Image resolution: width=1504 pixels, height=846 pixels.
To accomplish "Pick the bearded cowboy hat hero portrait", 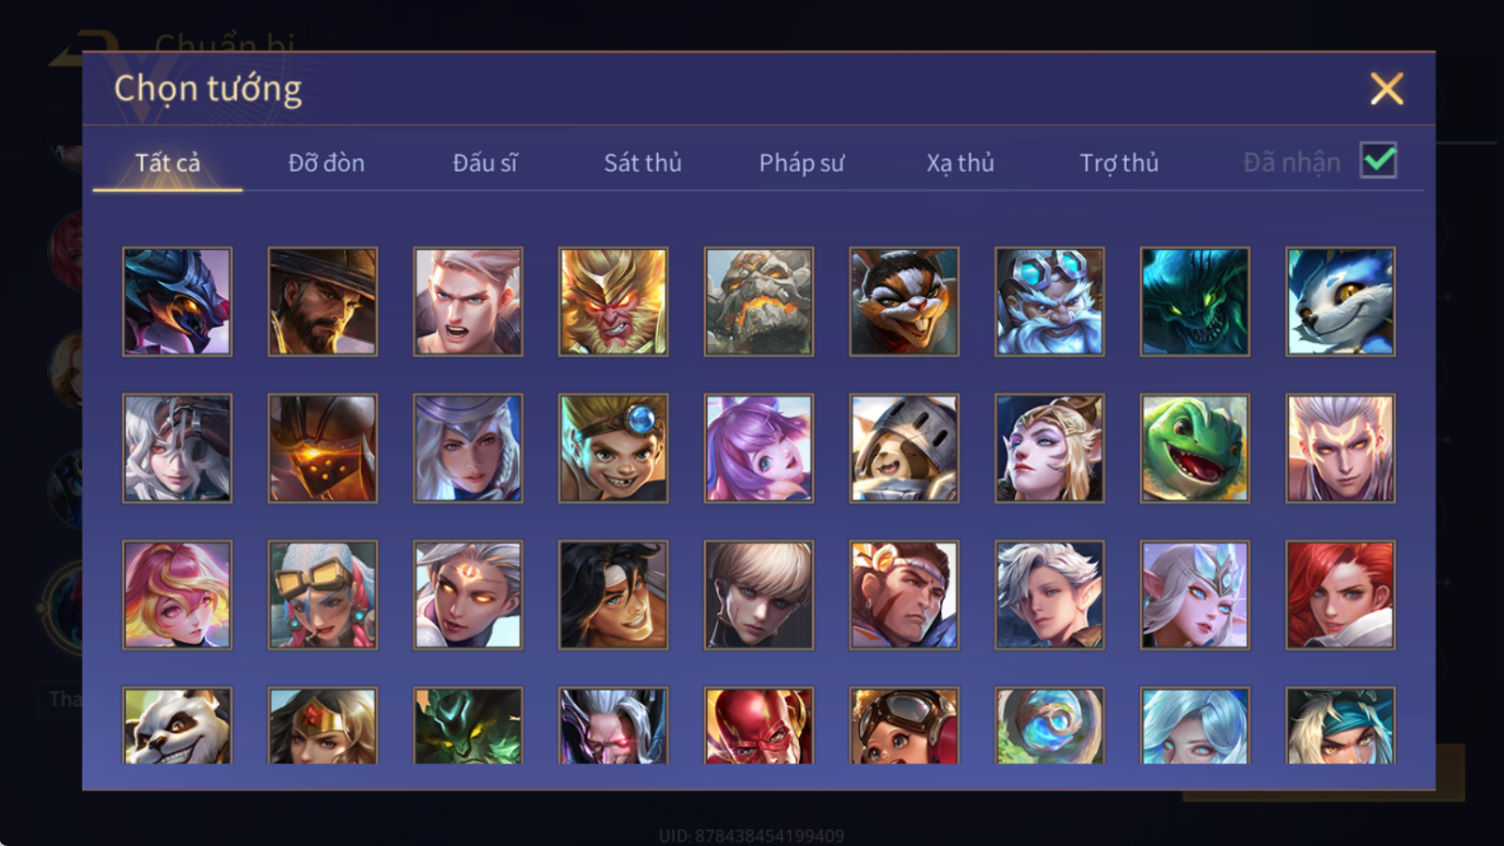I will (x=323, y=302).
